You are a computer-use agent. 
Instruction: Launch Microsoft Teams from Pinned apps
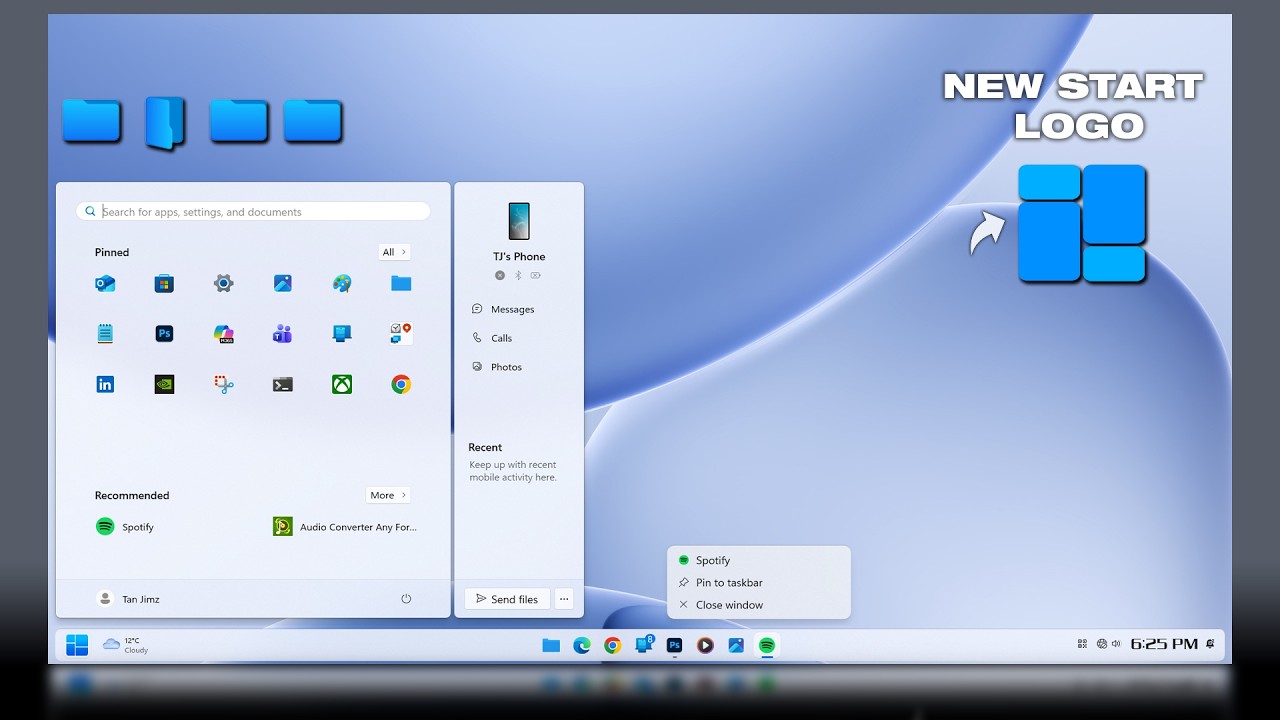[282, 334]
